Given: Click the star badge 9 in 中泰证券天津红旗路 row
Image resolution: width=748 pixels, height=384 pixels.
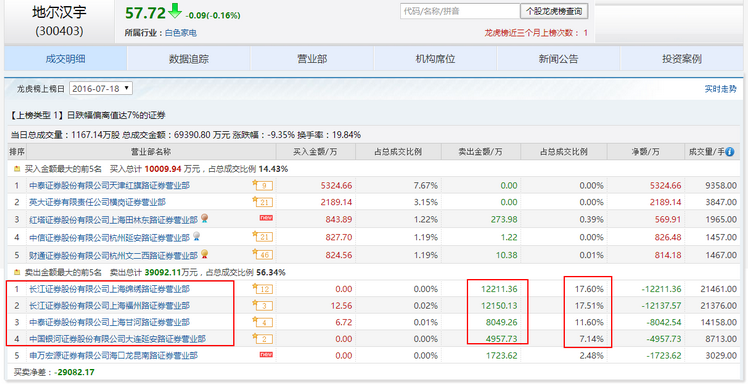Looking at the screenshot, I should click(262, 185).
